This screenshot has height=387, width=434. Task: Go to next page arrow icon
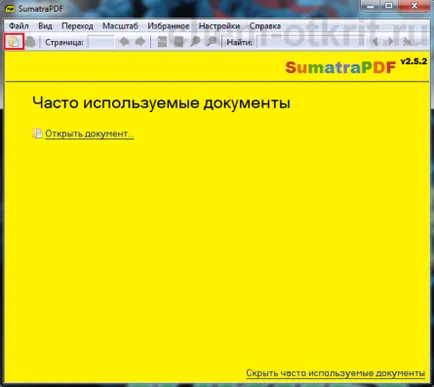click(140, 42)
